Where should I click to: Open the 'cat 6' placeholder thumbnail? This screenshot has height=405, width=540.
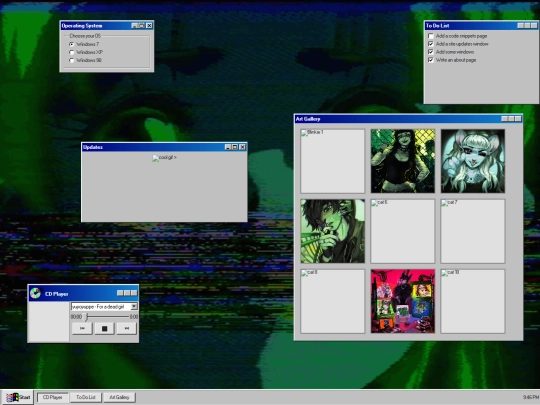pos(403,231)
